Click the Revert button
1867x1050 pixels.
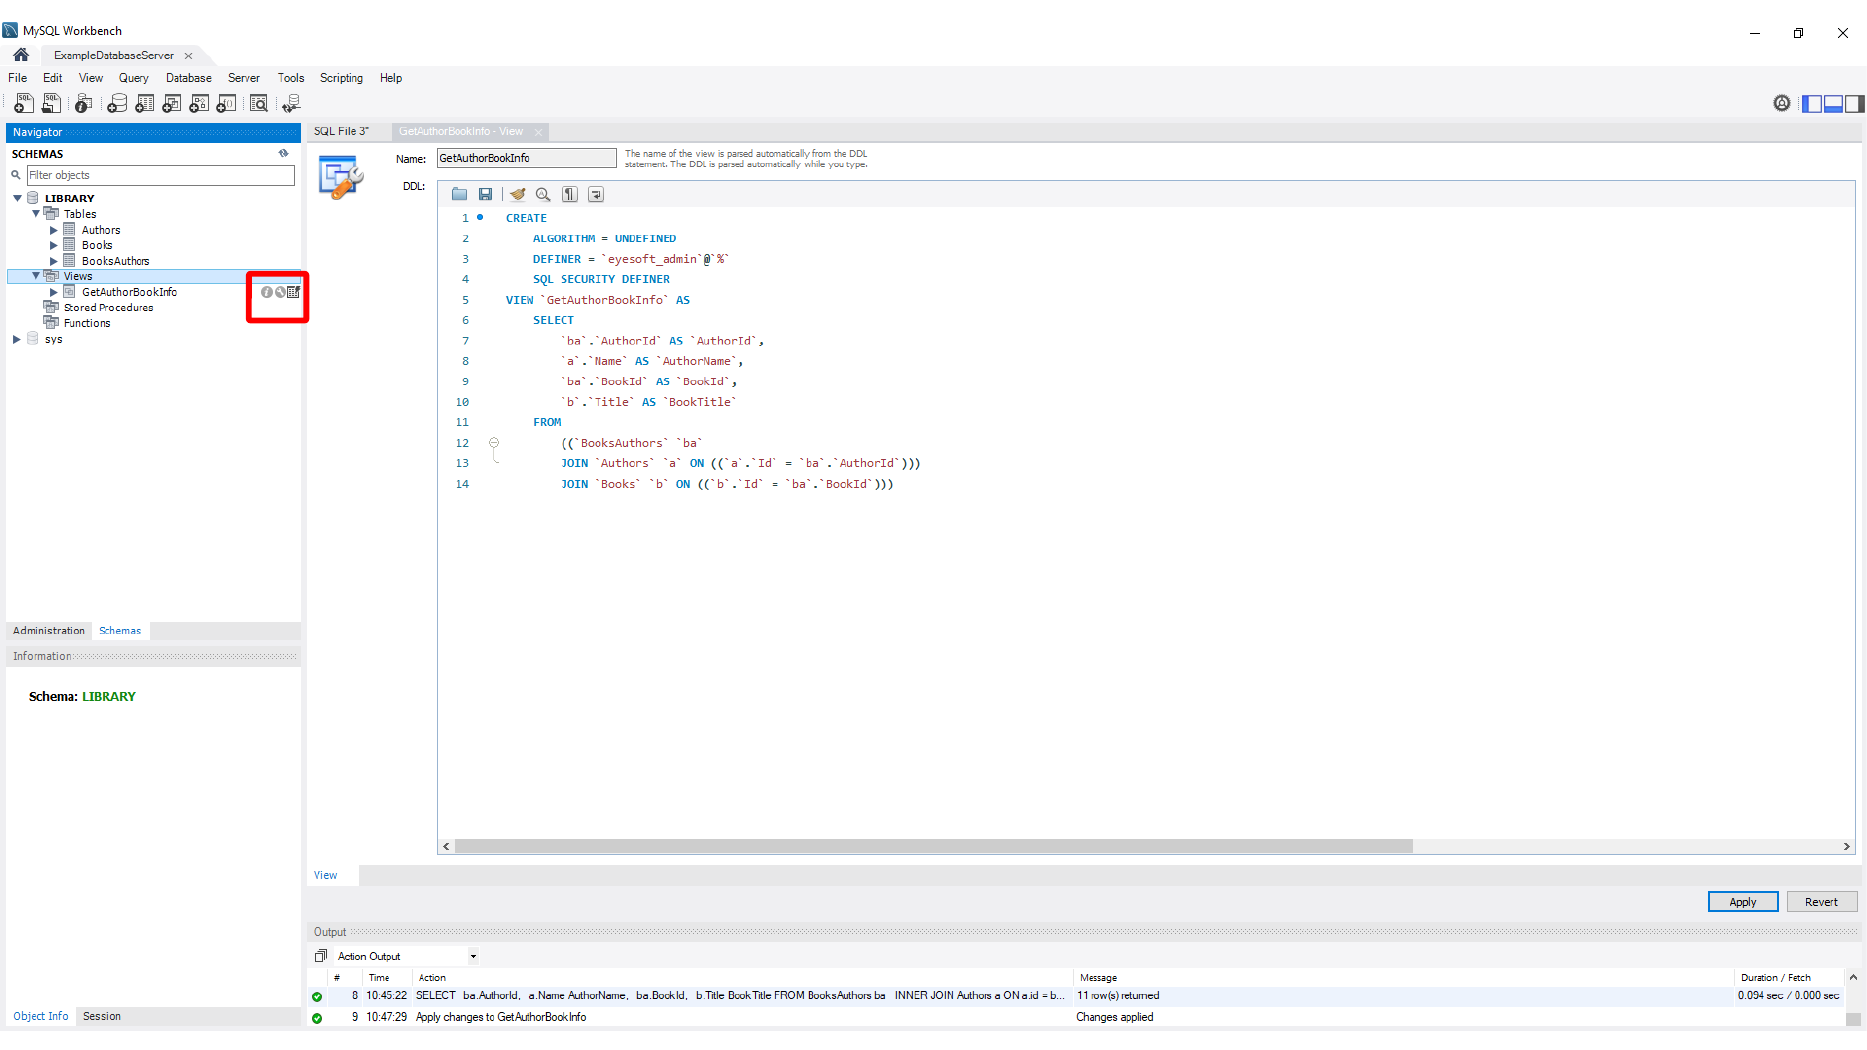point(1821,902)
